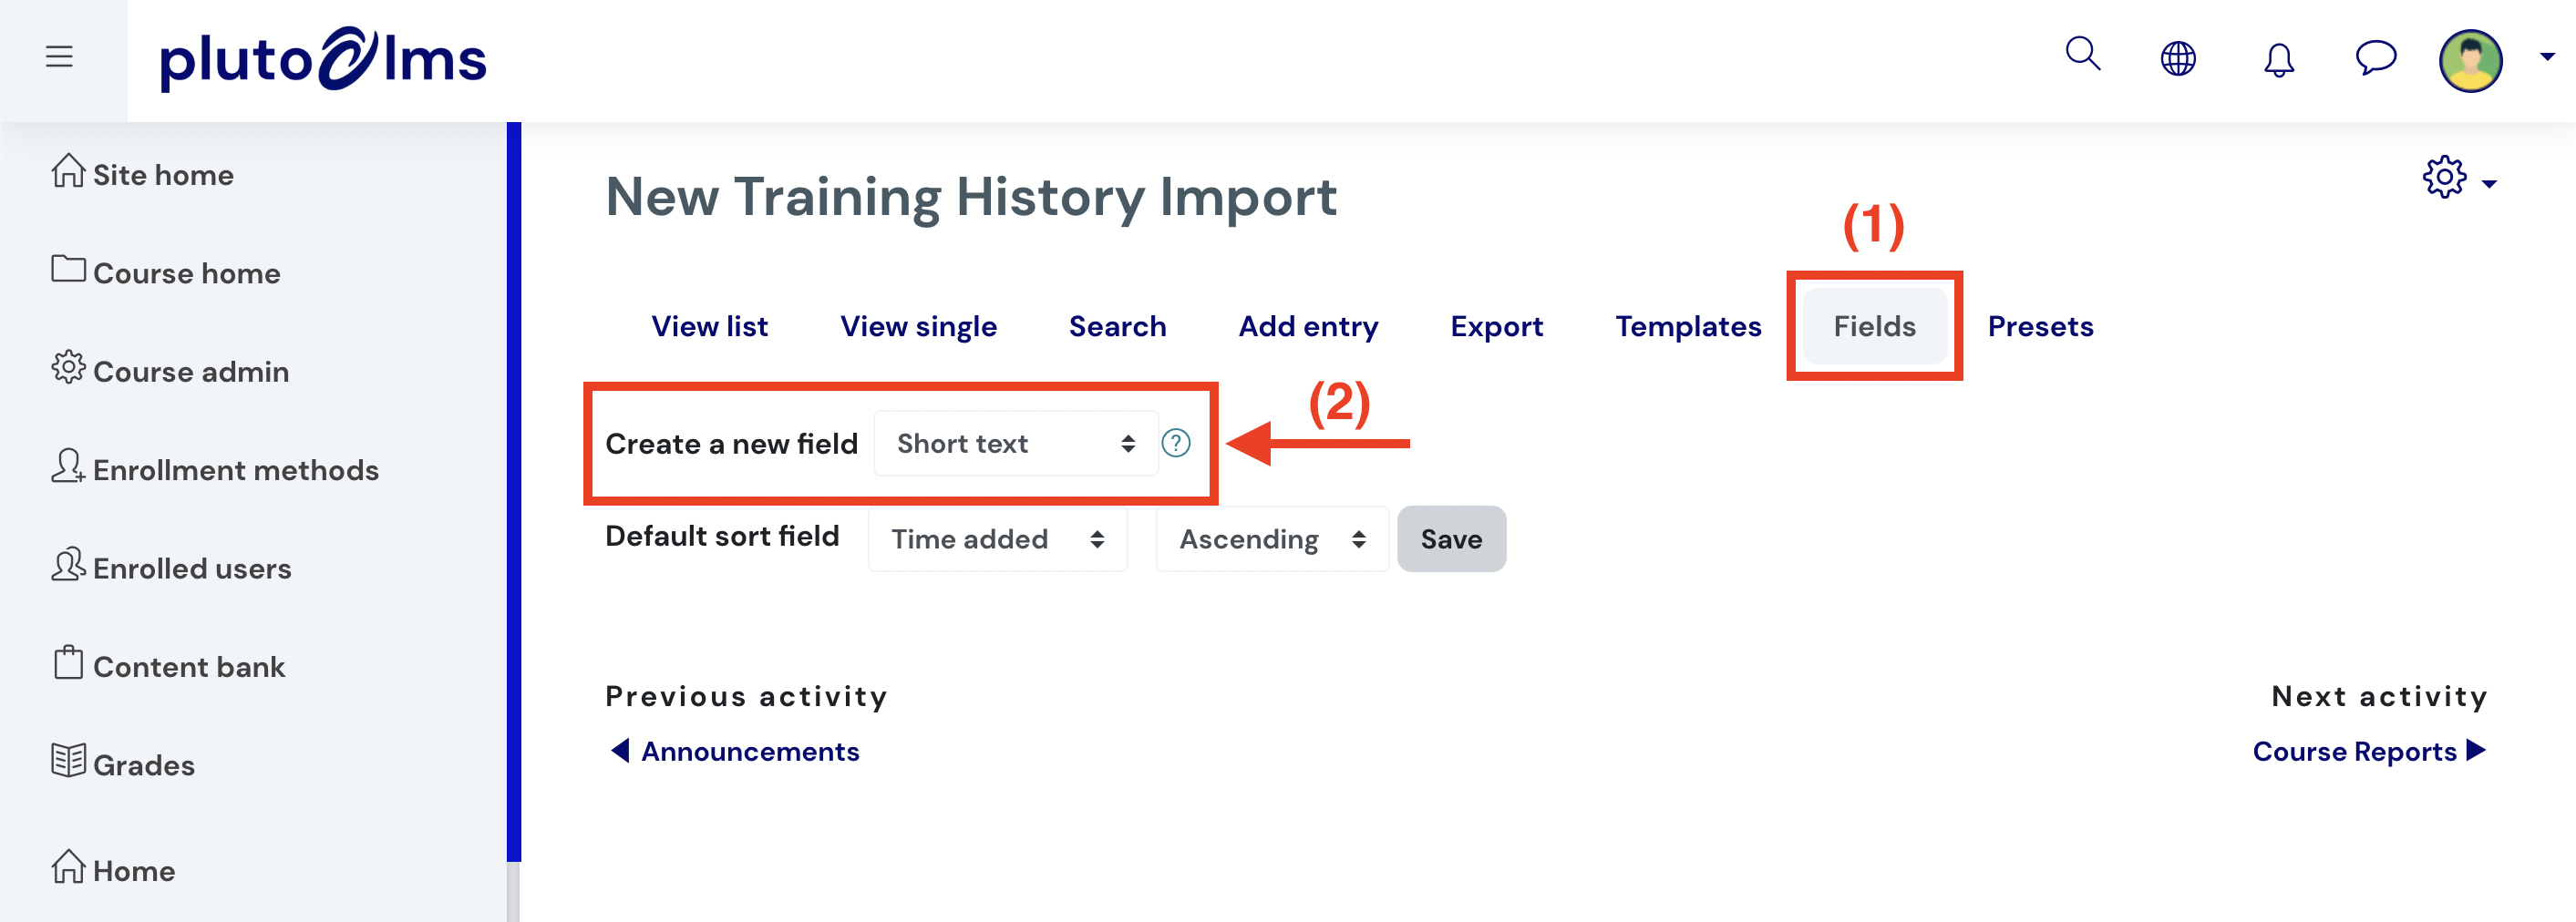Go to next activity Course Reports
This screenshot has width=2576, height=922.
coord(2369,751)
